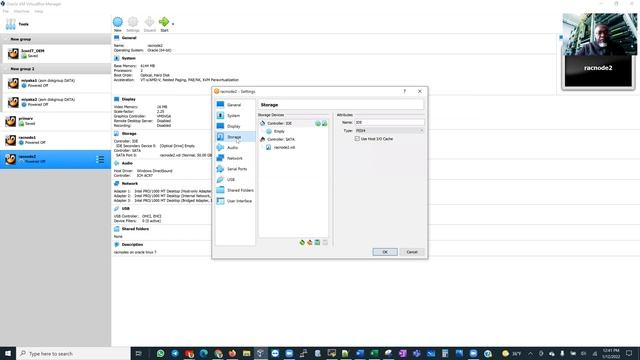This screenshot has width=640, height=360.
Task: Open the taskbar clock and date
Action: click(x=611, y=353)
